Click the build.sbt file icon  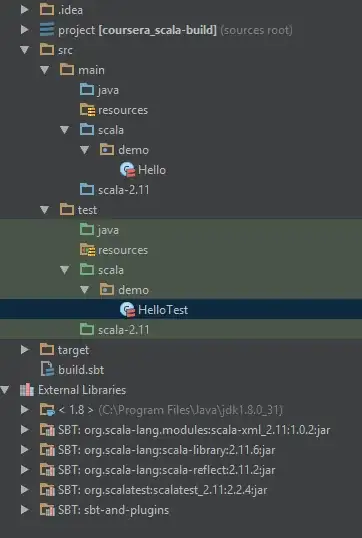tap(47, 370)
